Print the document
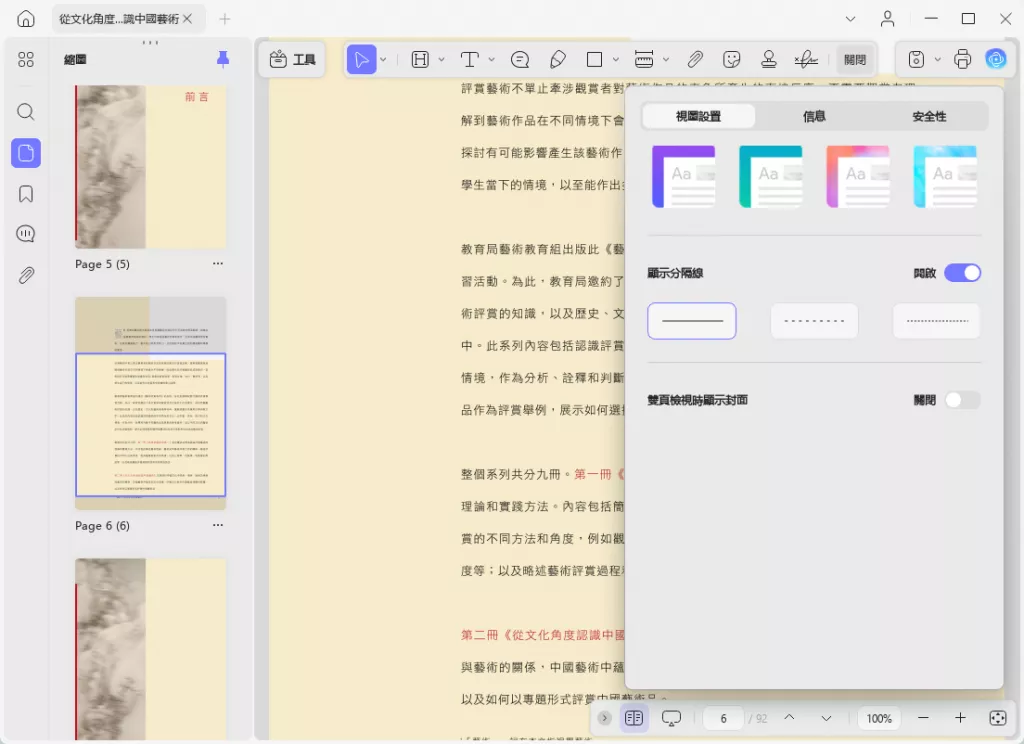1024x744 pixels. coord(963,60)
